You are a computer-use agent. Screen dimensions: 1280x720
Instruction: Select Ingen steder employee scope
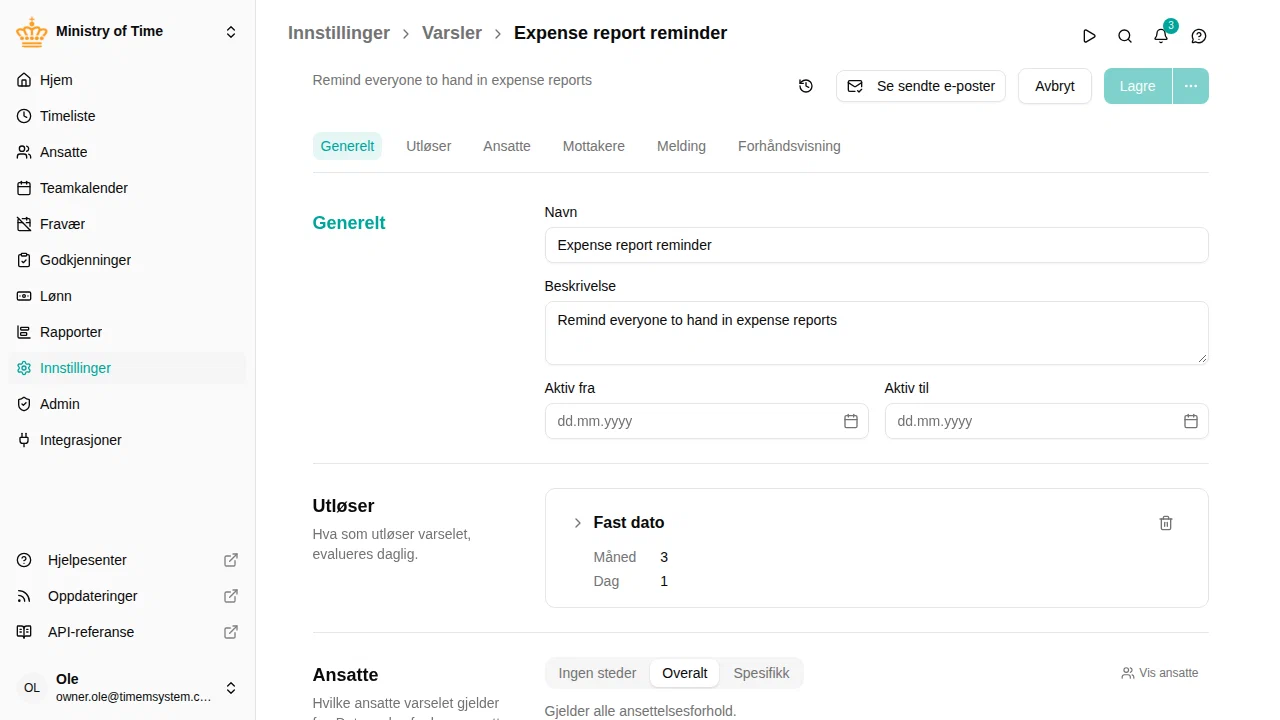[597, 673]
